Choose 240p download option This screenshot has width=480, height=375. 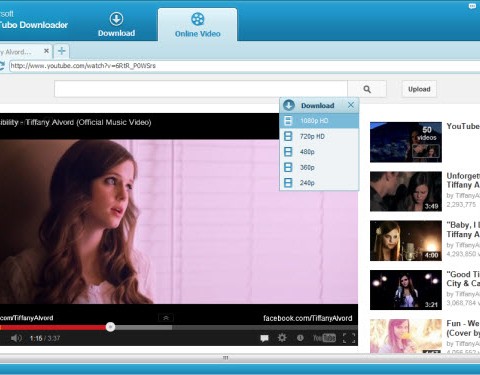click(x=319, y=183)
